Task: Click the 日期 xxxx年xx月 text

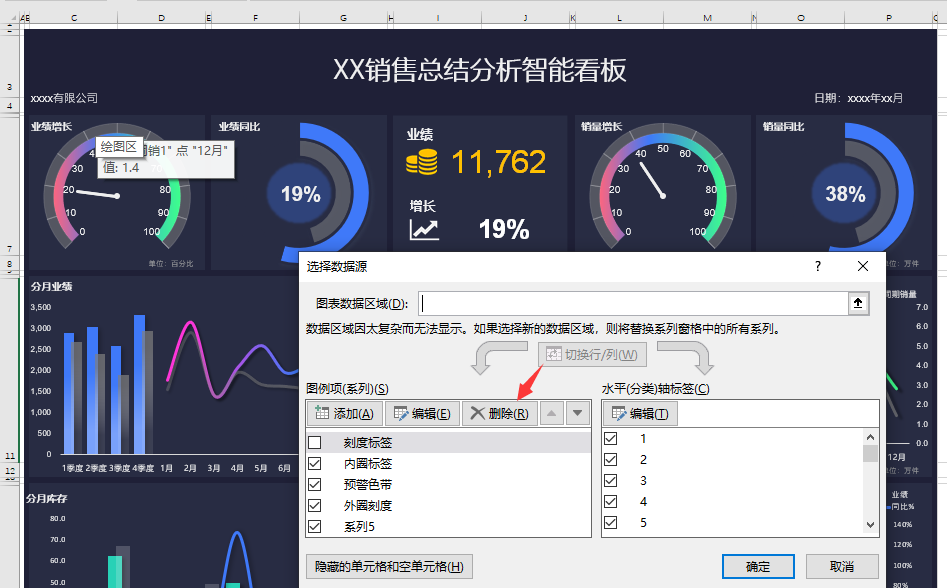Action: [858, 98]
